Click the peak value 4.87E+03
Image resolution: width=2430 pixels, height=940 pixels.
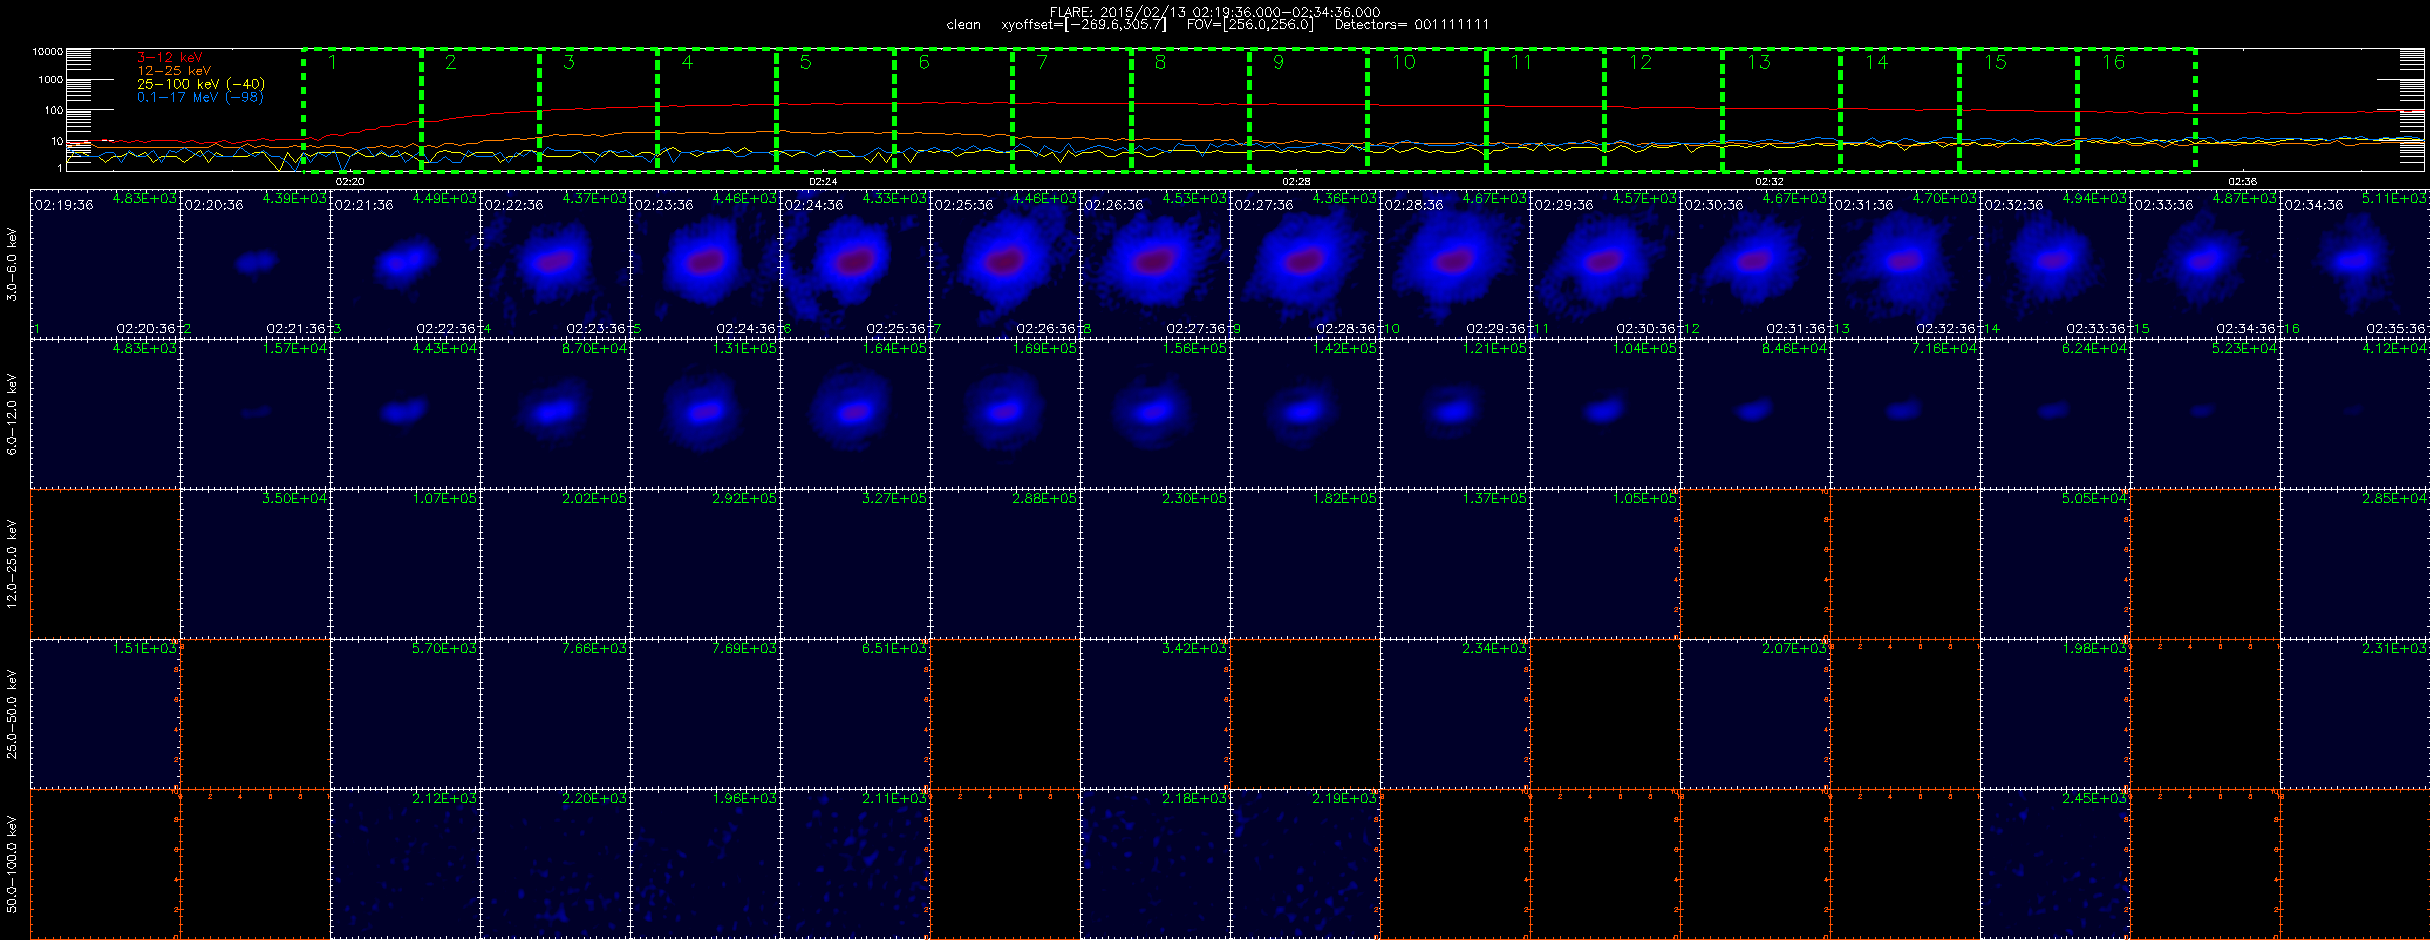tap(2244, 198)
